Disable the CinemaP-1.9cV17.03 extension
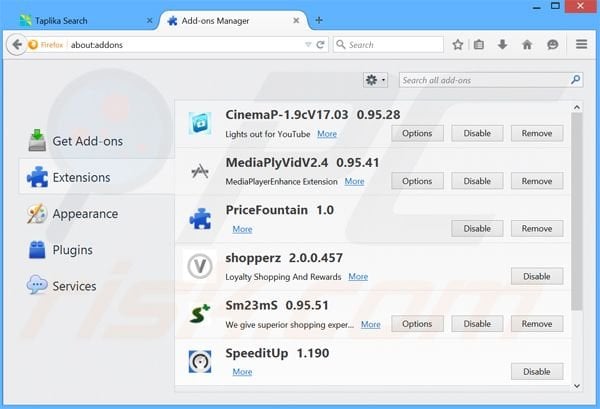The width and height of the screenshot is (600, 409). pyautogui.click(x=477, y=133)
